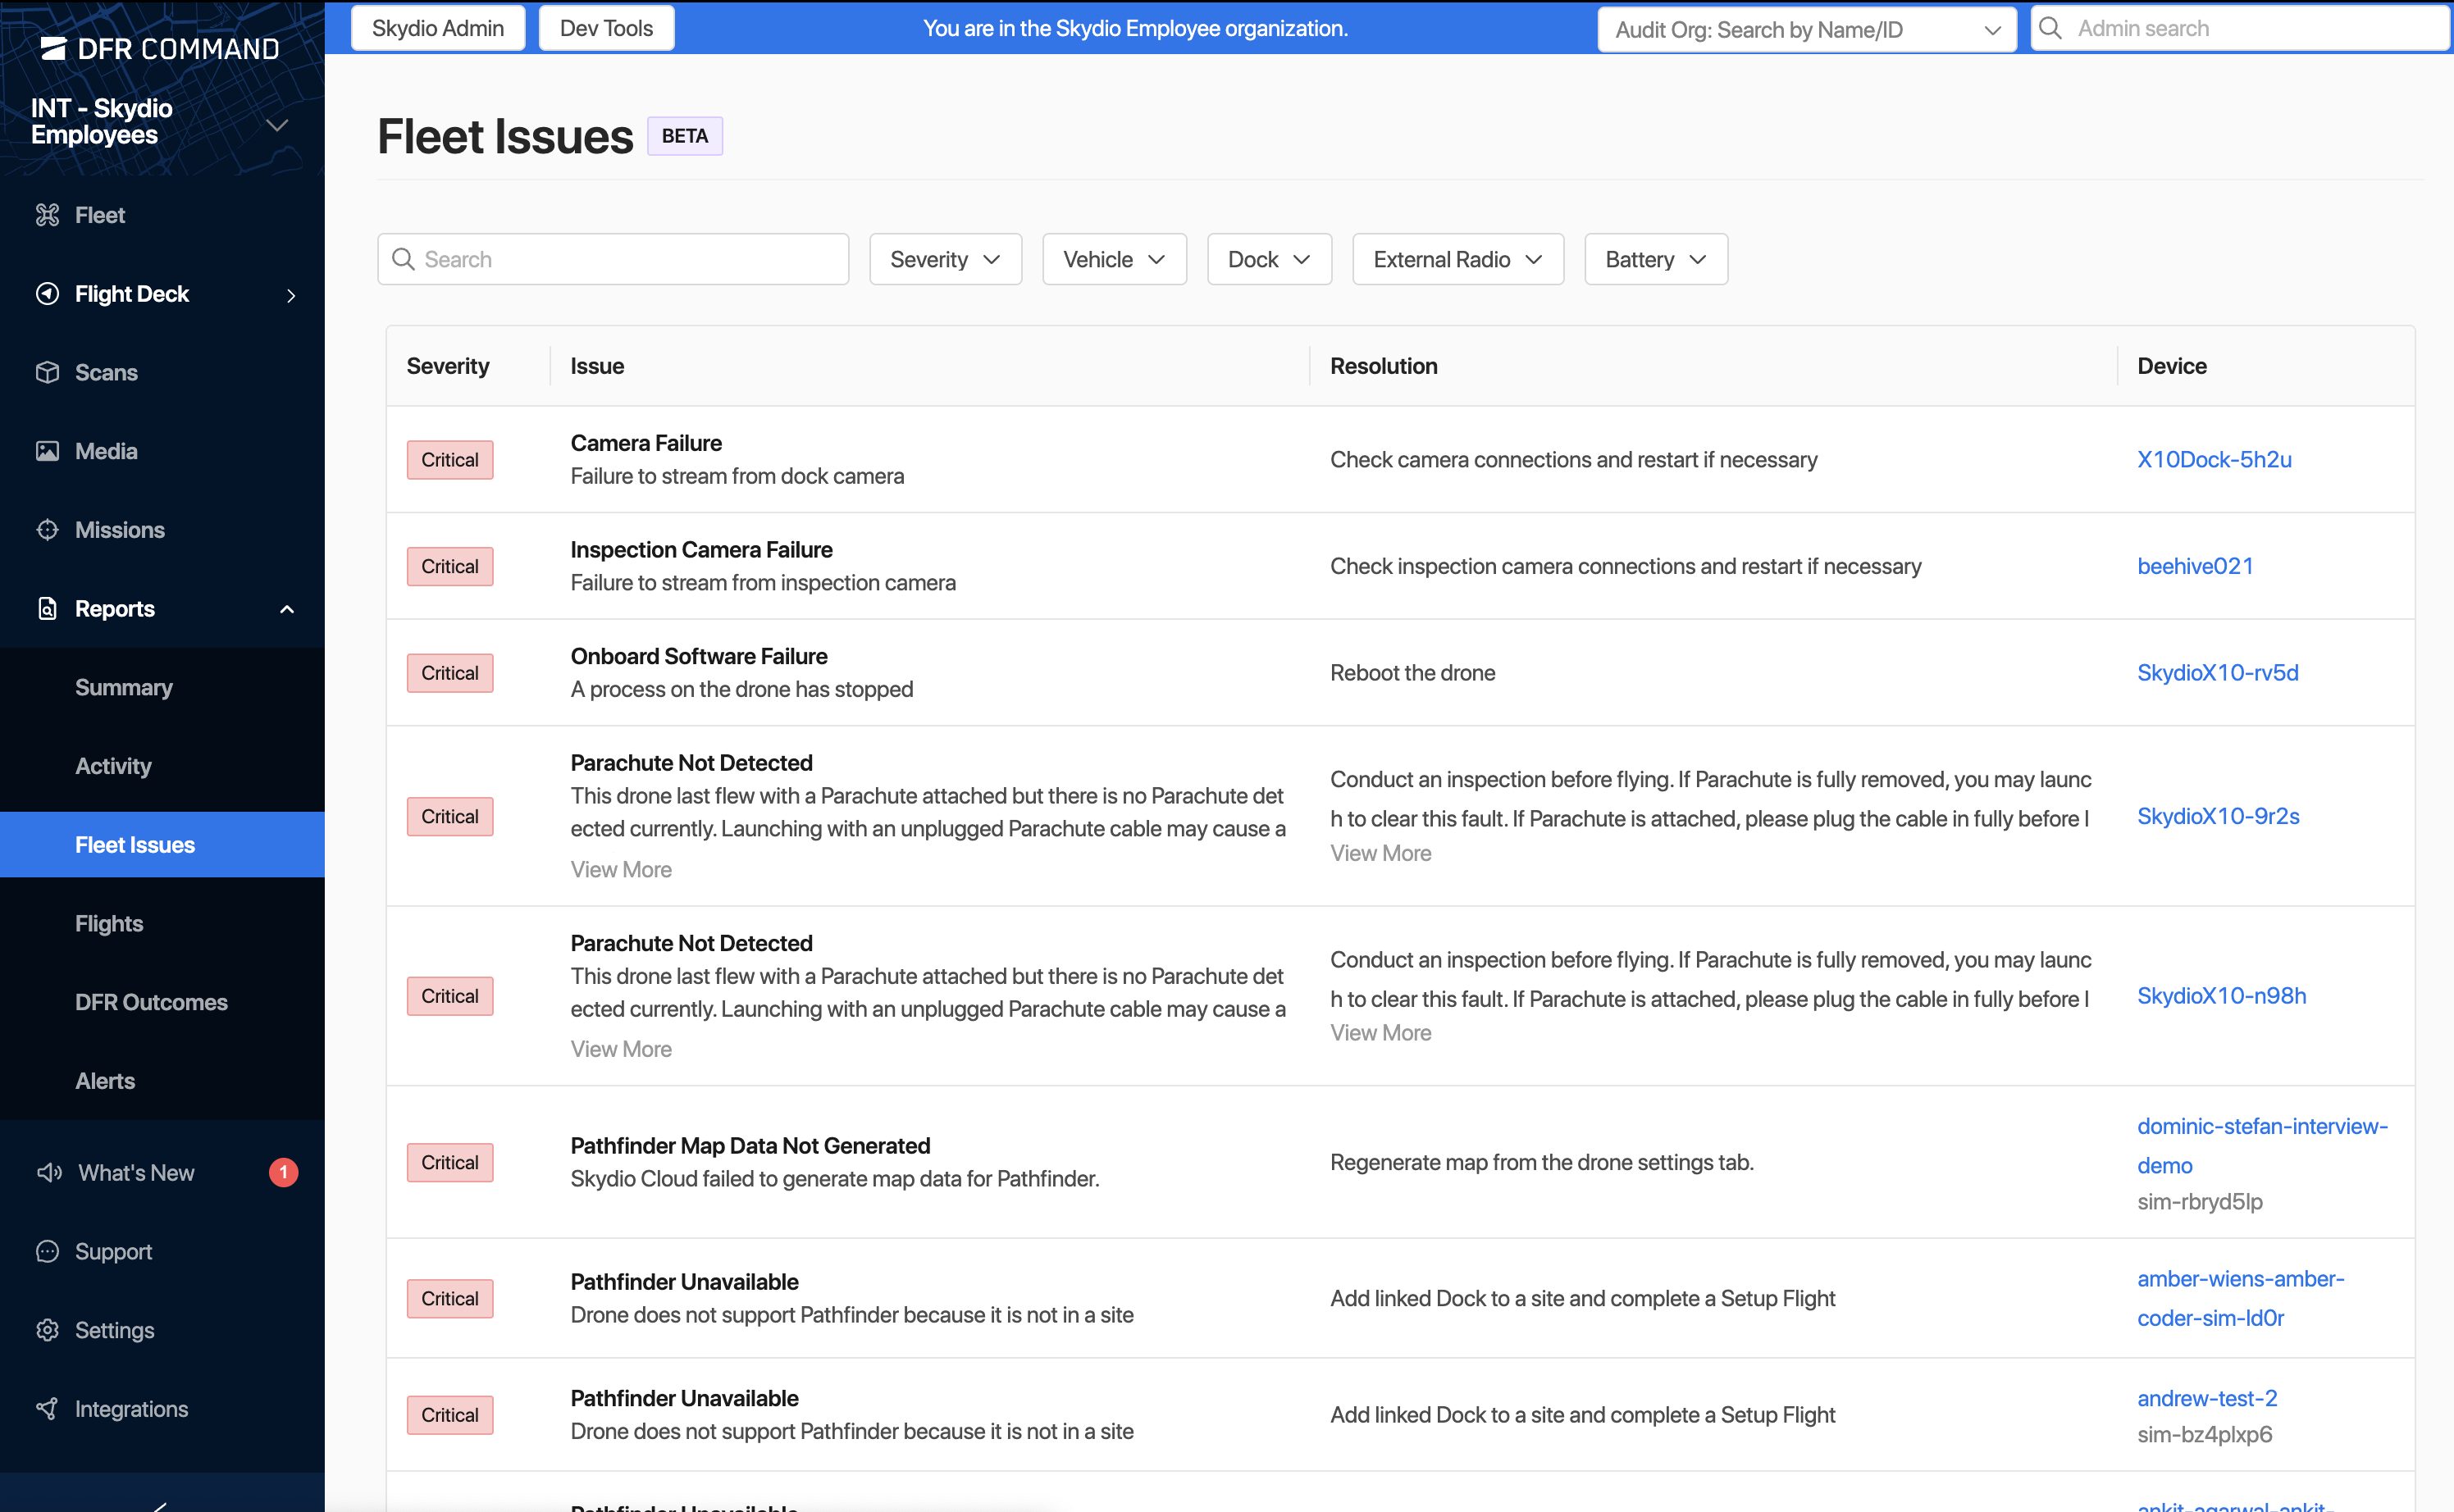Open device link dominic-stefan-interview-demo

2262,1145
